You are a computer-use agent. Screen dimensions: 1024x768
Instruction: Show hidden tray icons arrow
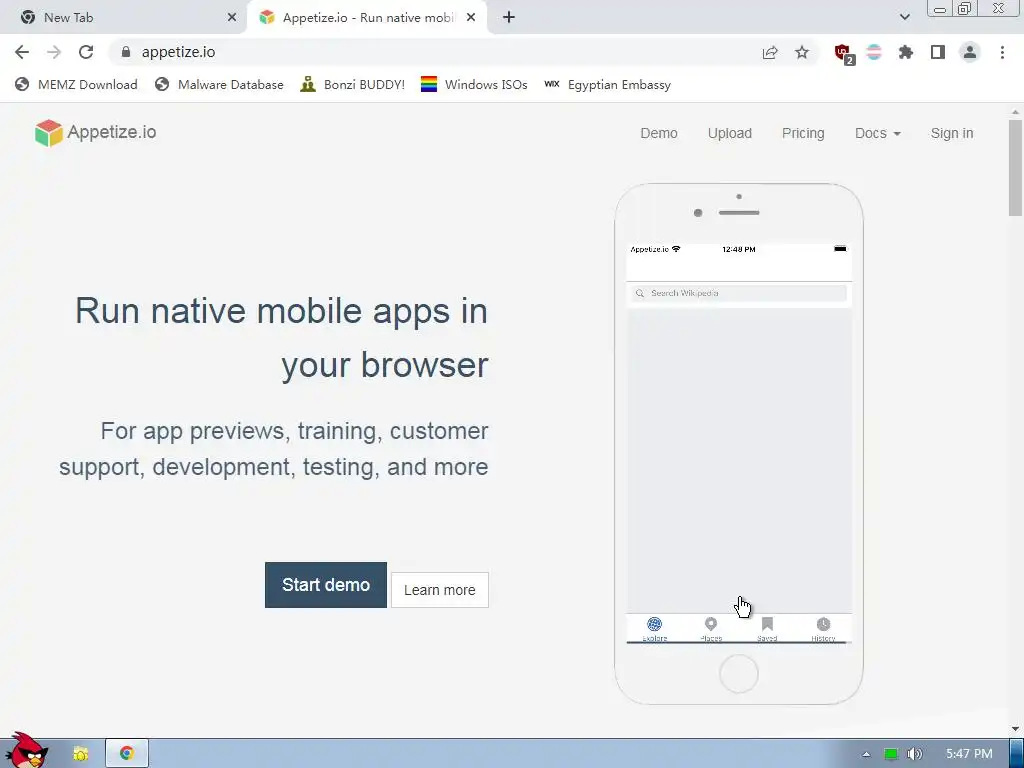[867, 754]
